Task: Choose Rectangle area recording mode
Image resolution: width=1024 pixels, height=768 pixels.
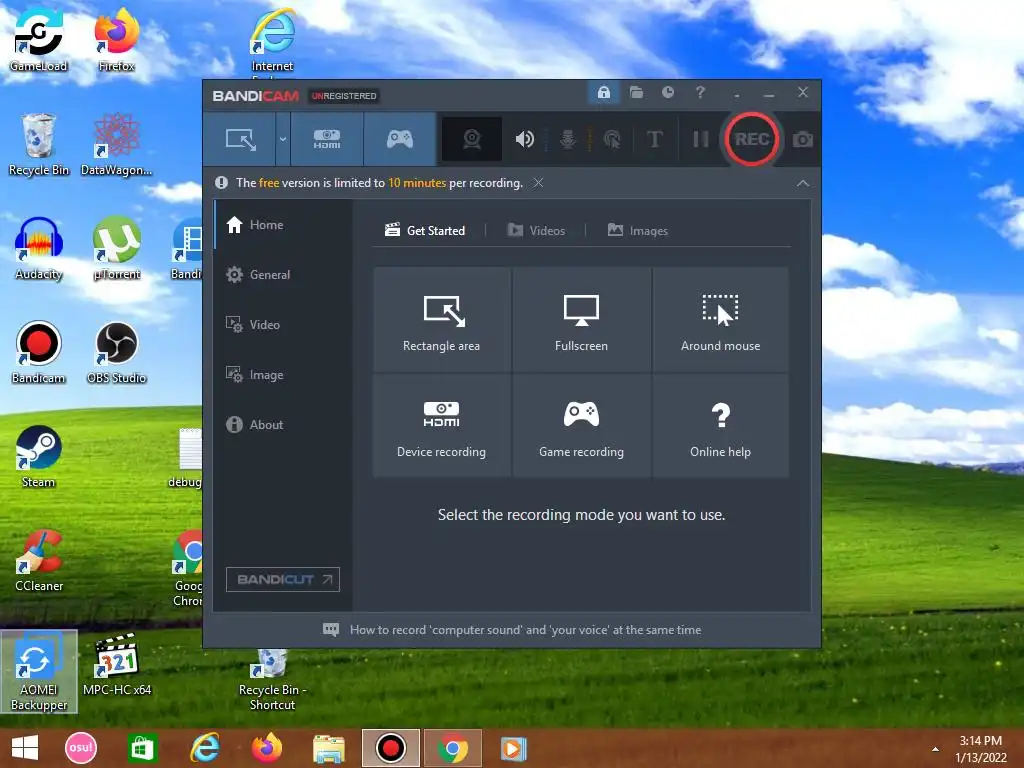Action: (441, 319)
